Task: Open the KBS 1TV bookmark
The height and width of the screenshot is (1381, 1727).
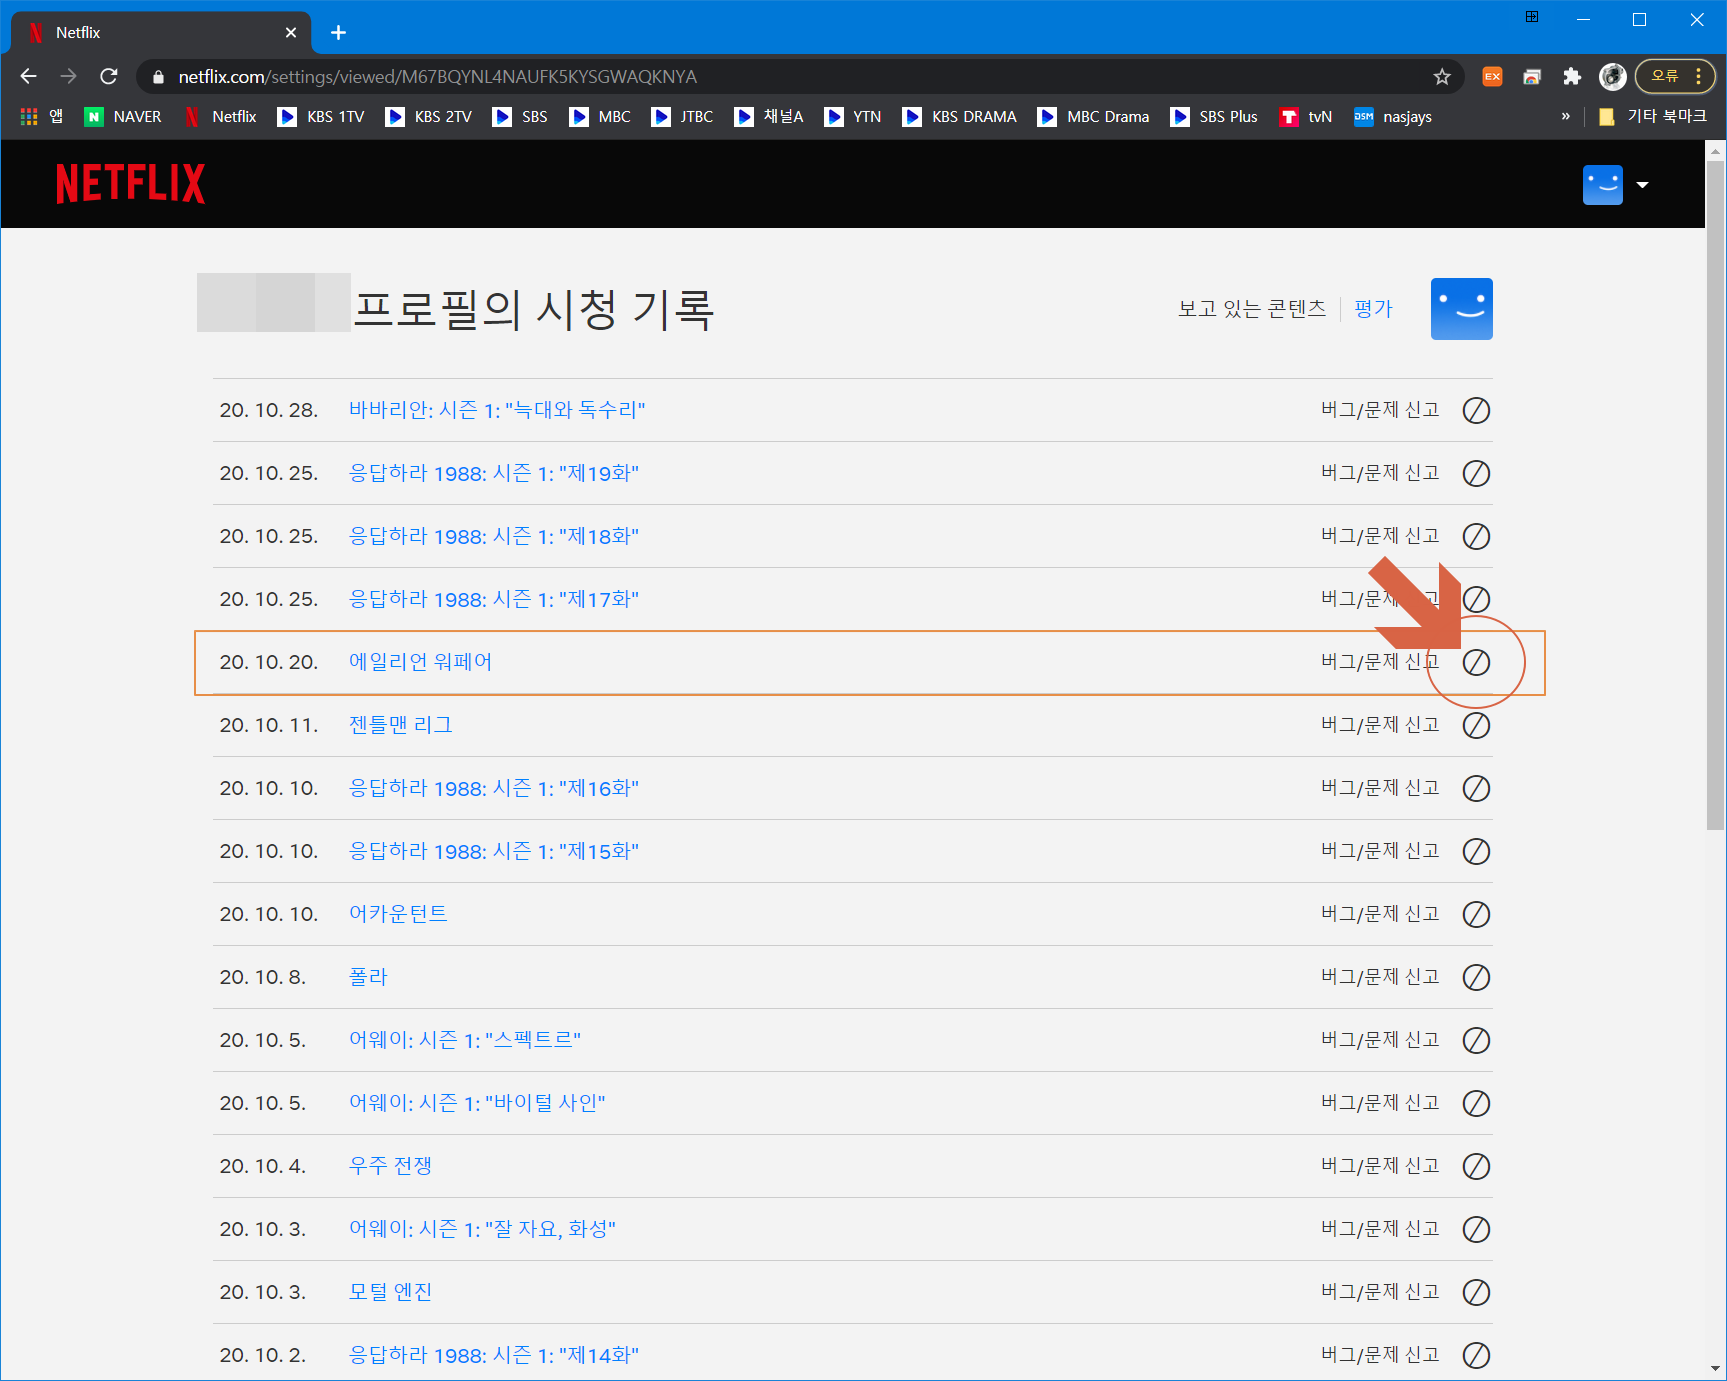Action: [x=321, y=117]
